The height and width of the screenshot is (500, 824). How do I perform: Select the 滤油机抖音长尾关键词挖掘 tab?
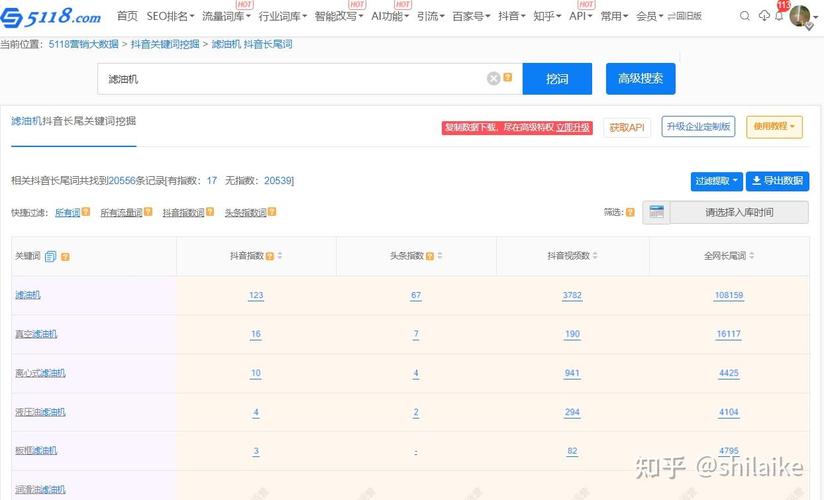click(x=74, y=121)
